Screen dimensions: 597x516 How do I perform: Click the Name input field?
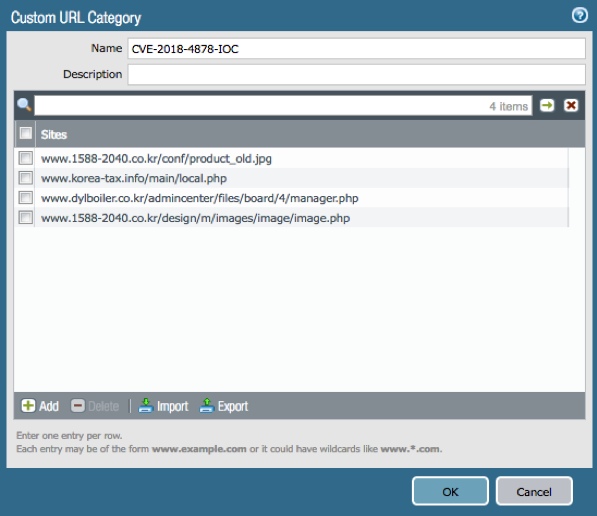[356, 48]
